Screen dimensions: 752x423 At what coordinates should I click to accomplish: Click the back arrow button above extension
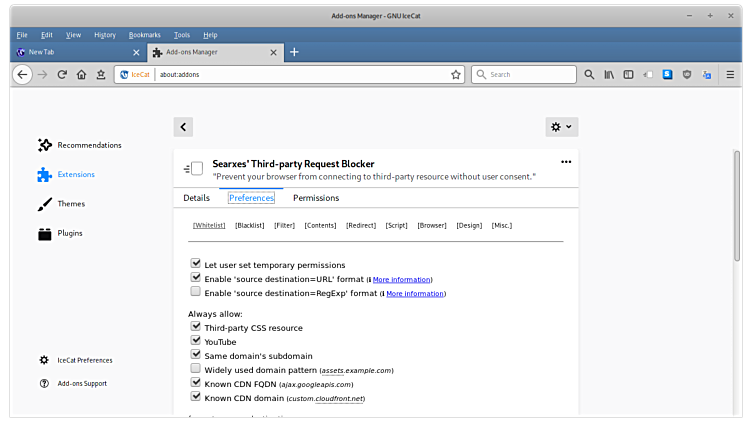tap(183, 127)
